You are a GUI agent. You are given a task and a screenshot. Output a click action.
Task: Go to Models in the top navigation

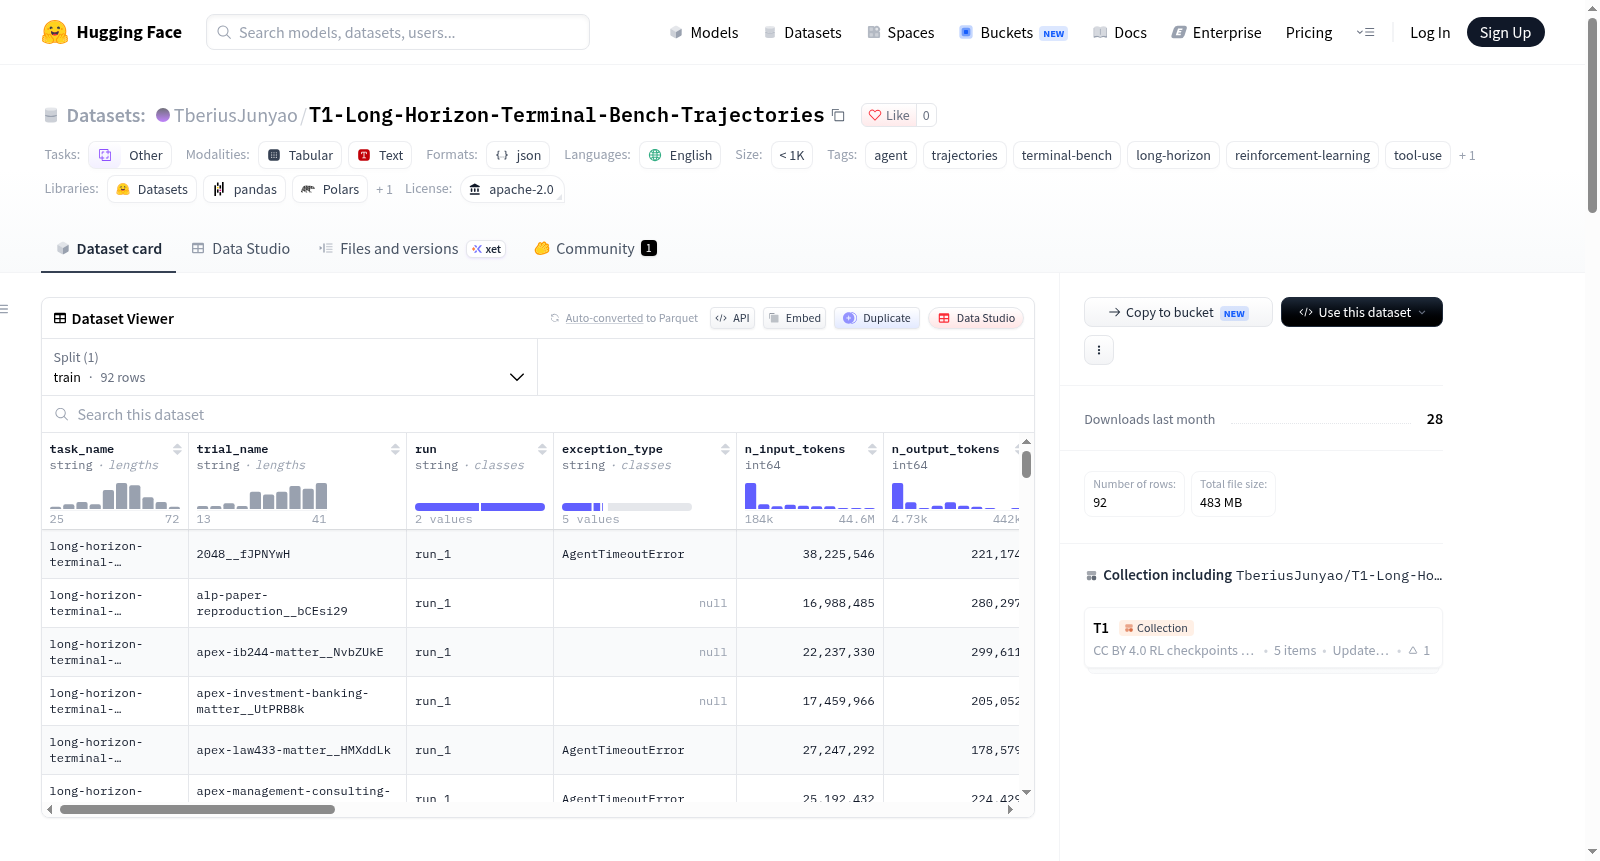coord(704,32)
